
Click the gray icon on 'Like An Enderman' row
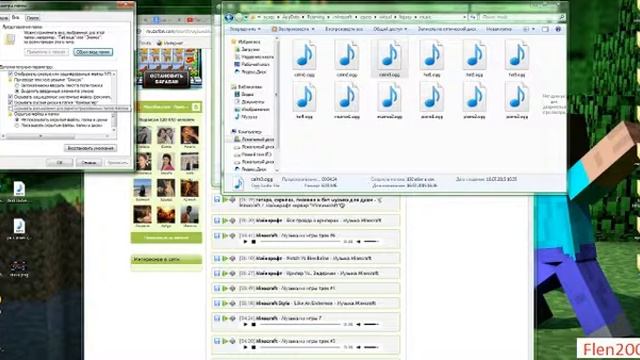coord(232,303)
